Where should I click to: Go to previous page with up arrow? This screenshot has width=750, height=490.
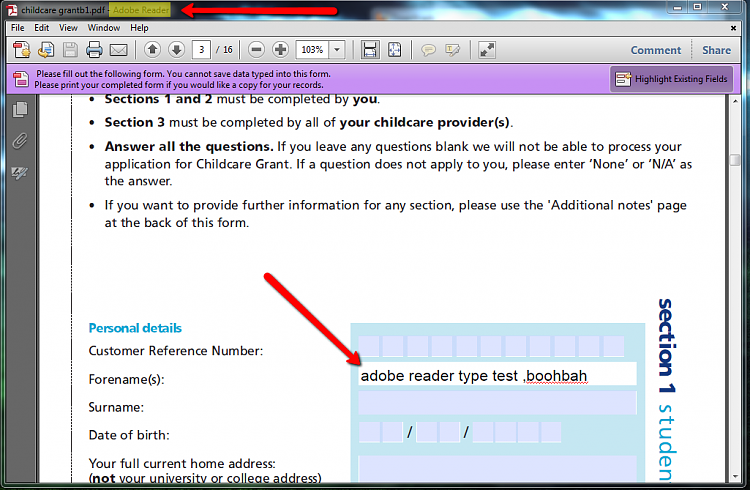point(152,49)
